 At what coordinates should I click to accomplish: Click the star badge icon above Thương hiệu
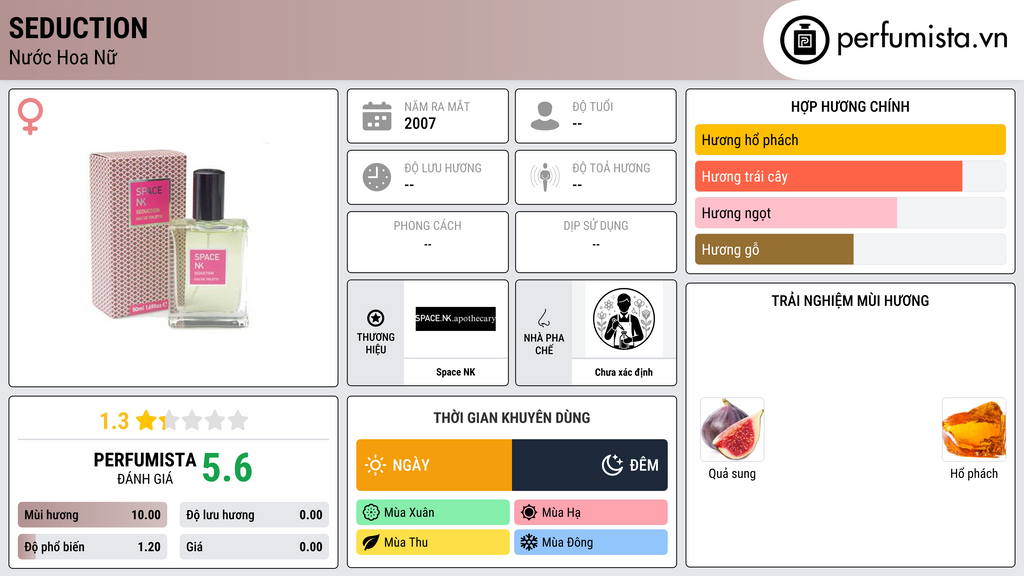click(x=376, y=318)
